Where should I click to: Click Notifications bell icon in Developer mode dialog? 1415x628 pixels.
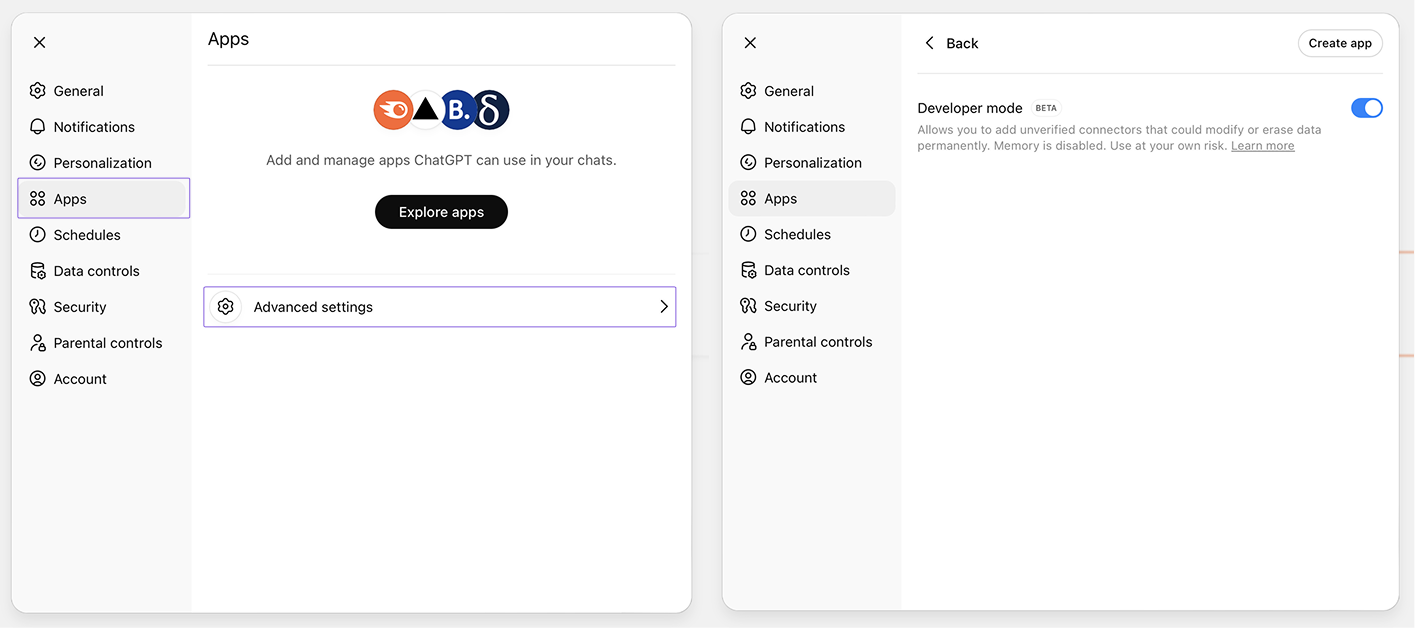click(748, 127)
